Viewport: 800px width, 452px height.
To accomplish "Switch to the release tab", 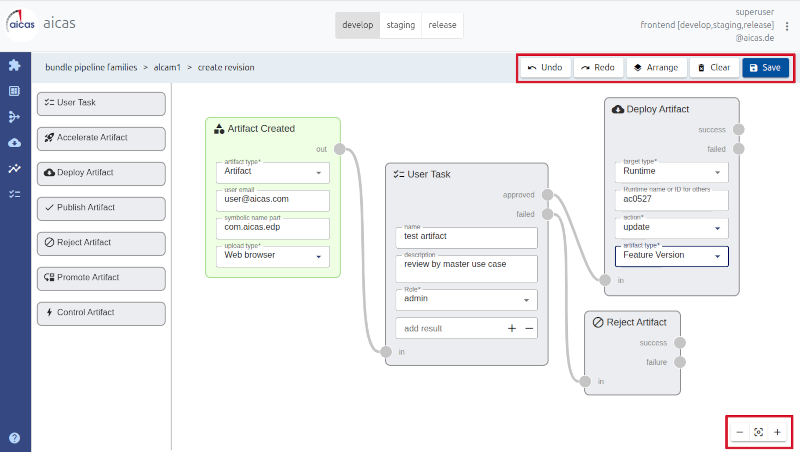I will coord(442,25).
